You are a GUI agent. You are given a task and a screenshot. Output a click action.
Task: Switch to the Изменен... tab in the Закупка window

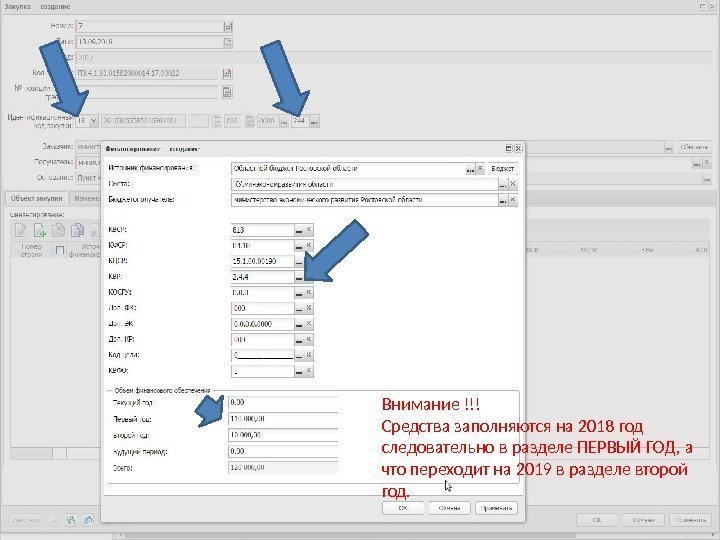click(87, 198)
